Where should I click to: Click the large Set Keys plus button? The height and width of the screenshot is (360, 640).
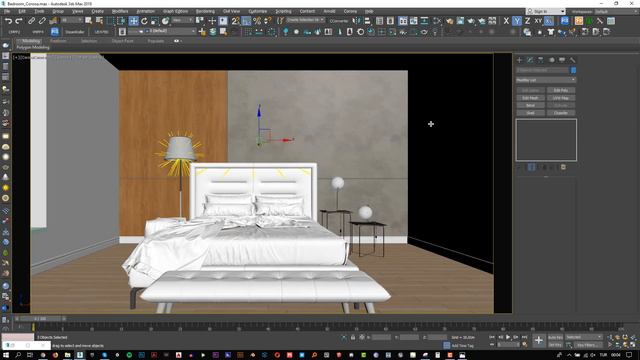pyautogui.click(x=539, y=340)
